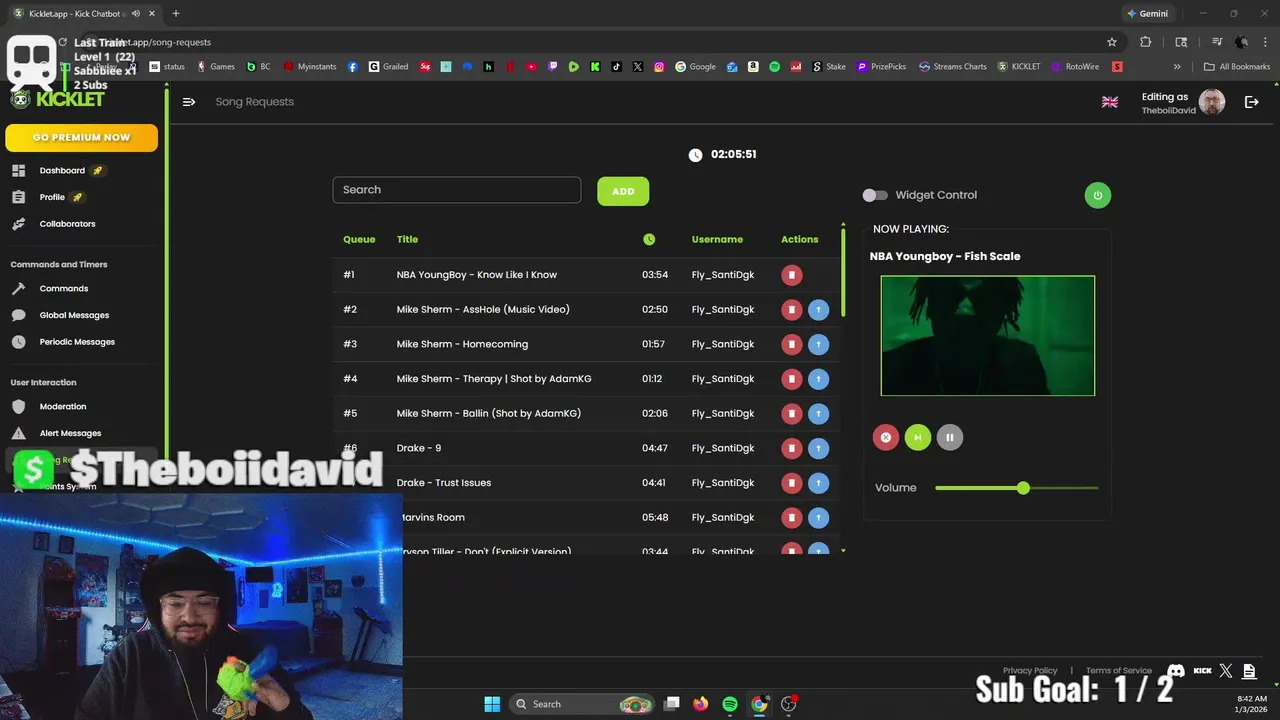
Task: Toggle the Widget Control switch
Action: (875, 195)
